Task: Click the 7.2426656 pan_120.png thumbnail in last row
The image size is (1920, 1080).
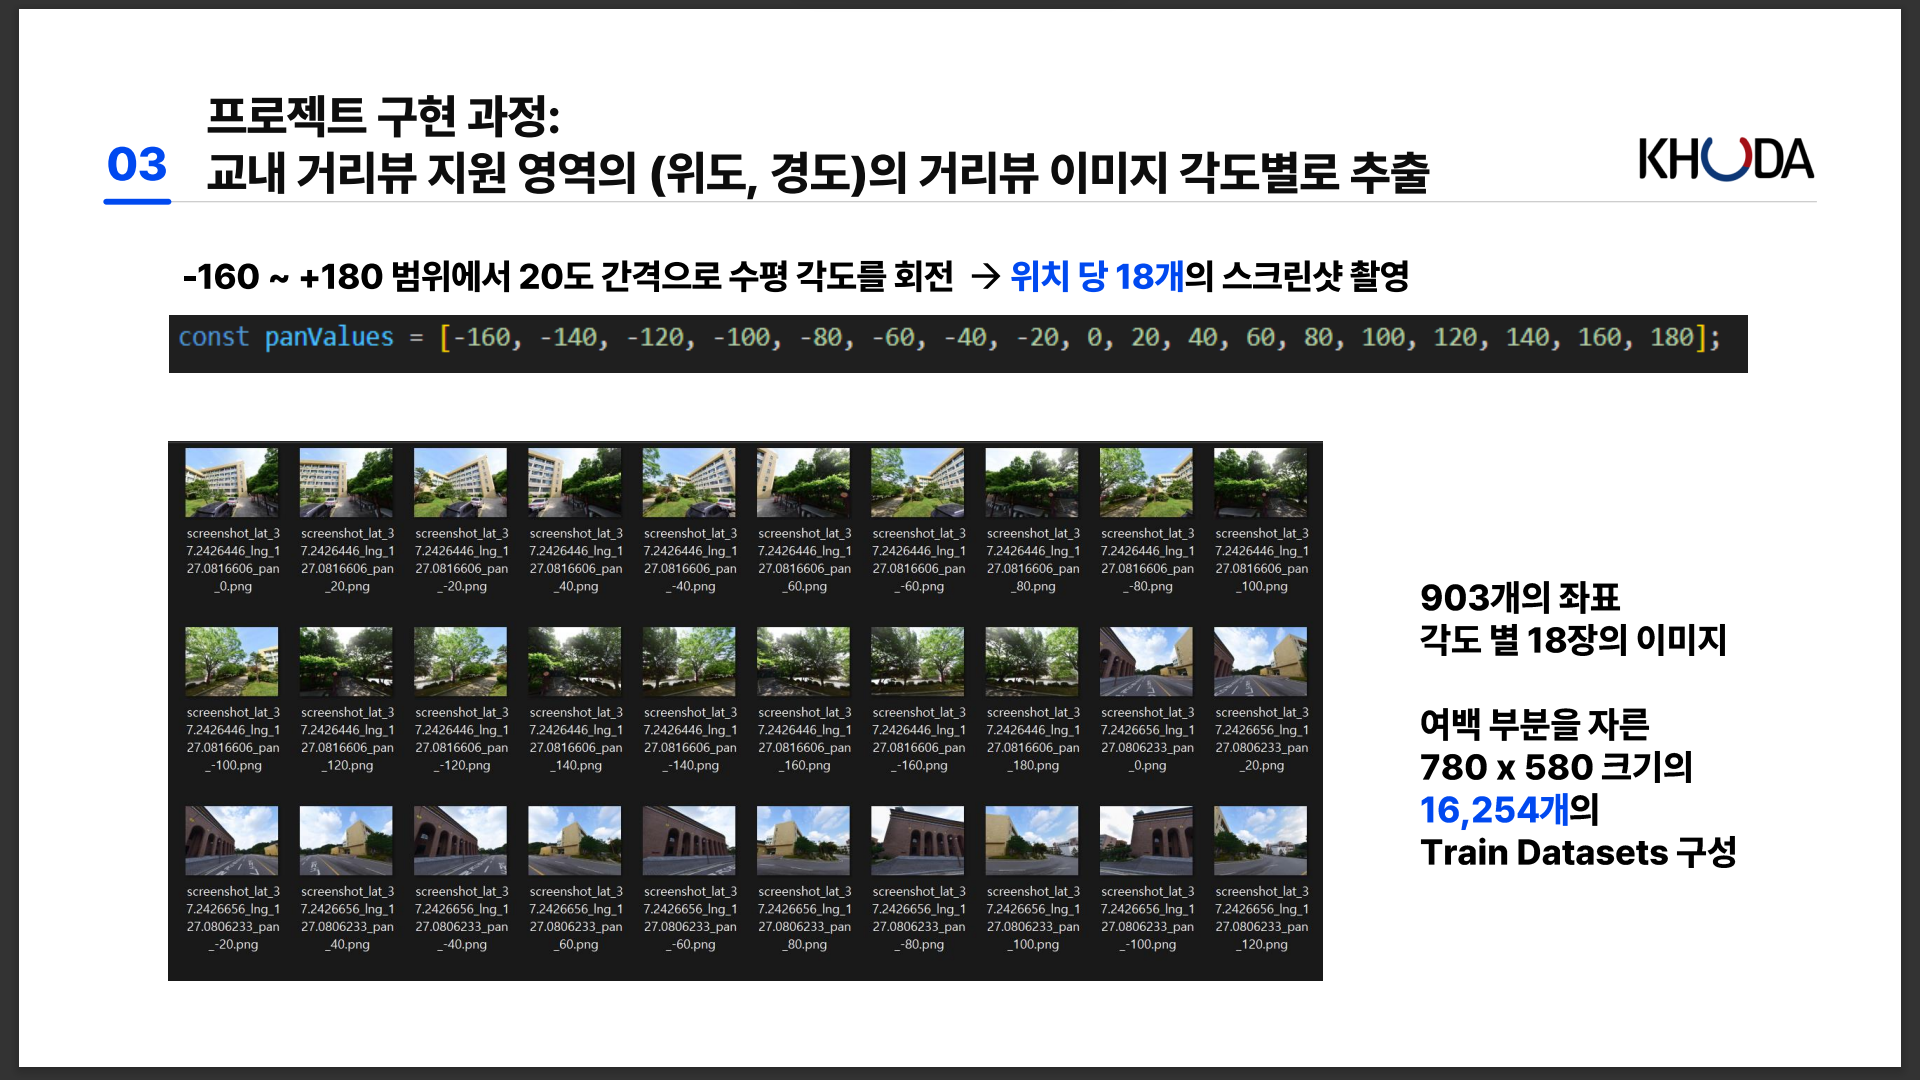Action: [x=1260, y=841]
